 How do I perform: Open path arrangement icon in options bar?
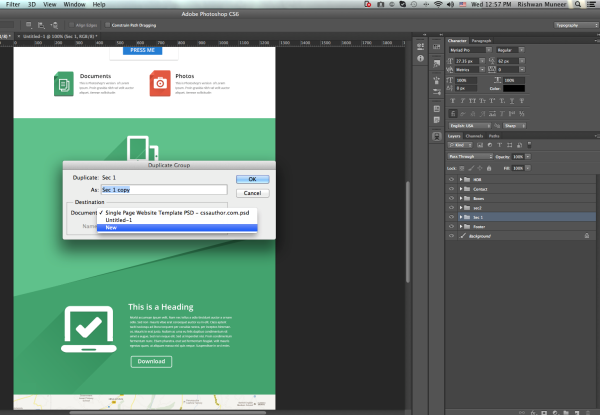pyautogui.click(x=54, y=25)
